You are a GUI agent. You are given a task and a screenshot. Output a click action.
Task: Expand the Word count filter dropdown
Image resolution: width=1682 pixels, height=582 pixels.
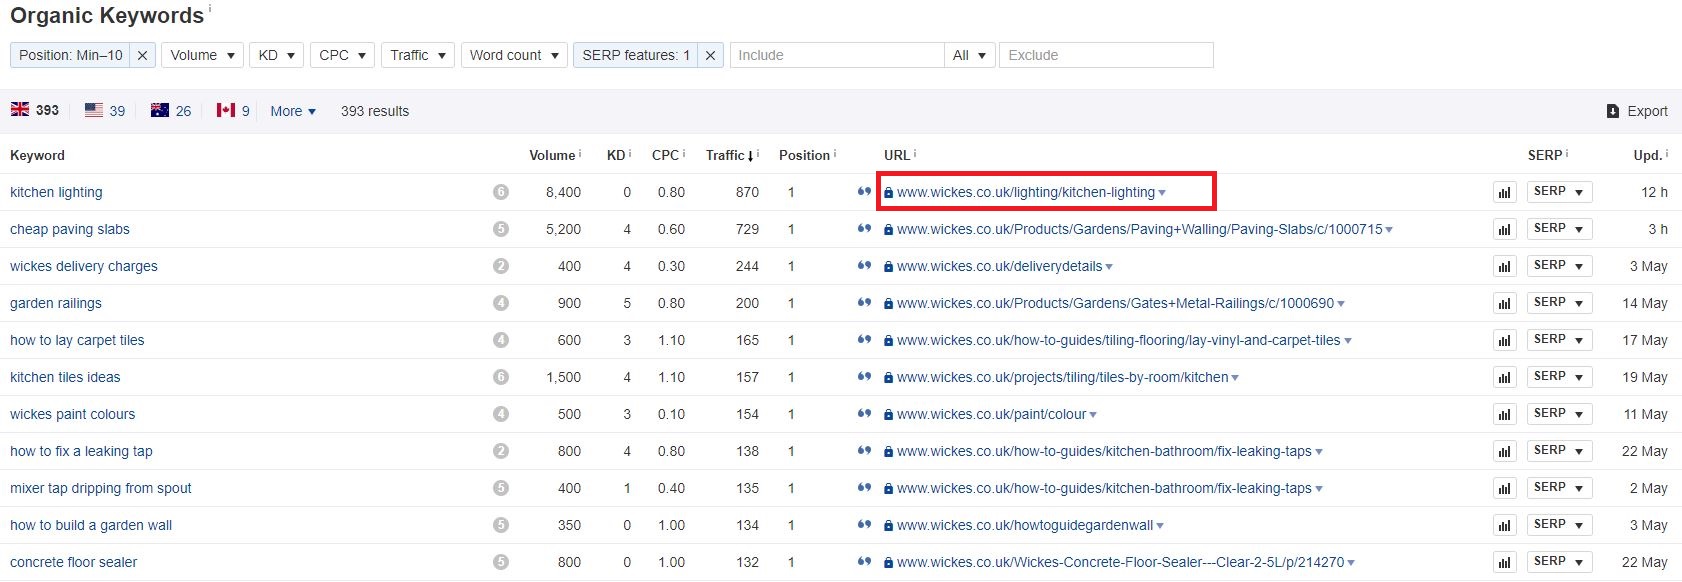514,55
